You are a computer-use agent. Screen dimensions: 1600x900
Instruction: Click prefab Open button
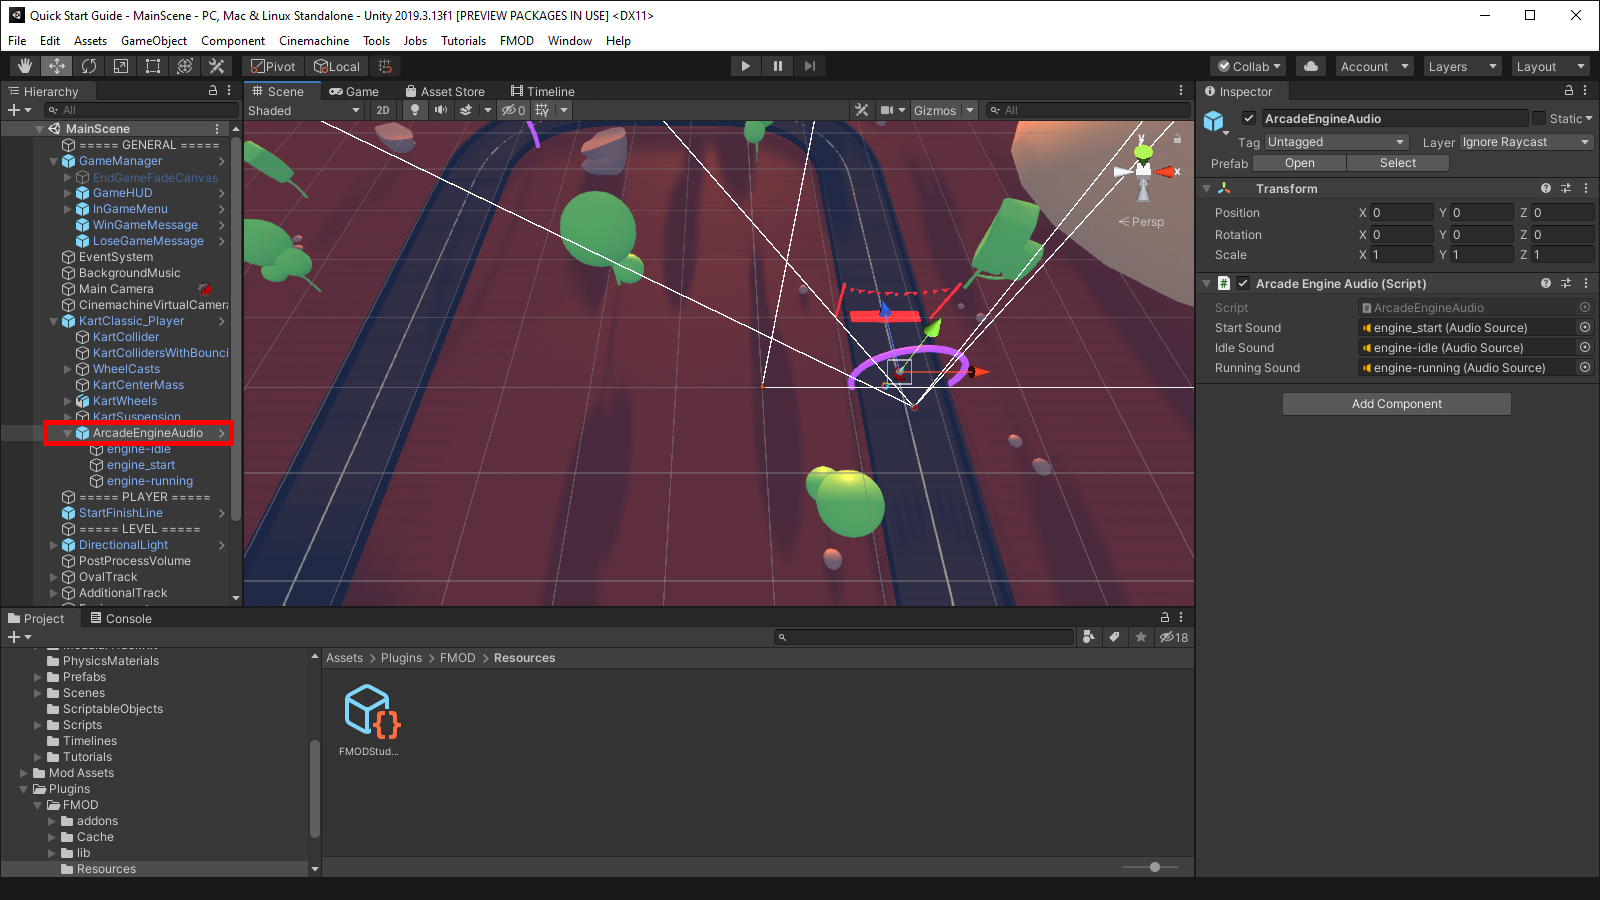1300,163
